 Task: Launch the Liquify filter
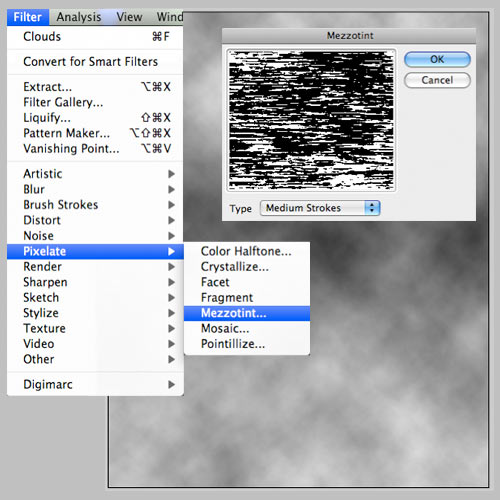click(x=95, y=118)
